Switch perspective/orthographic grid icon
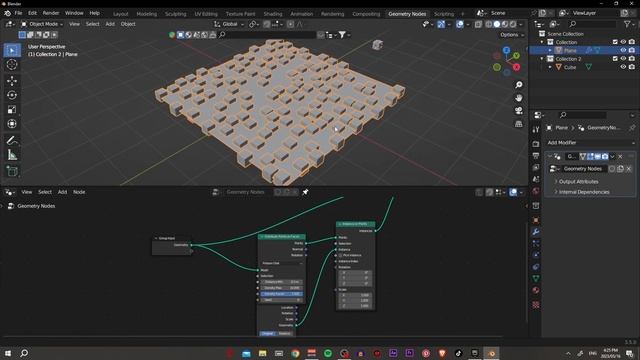Viewport: 640px width, 360px height. click(x=518, y=124)
